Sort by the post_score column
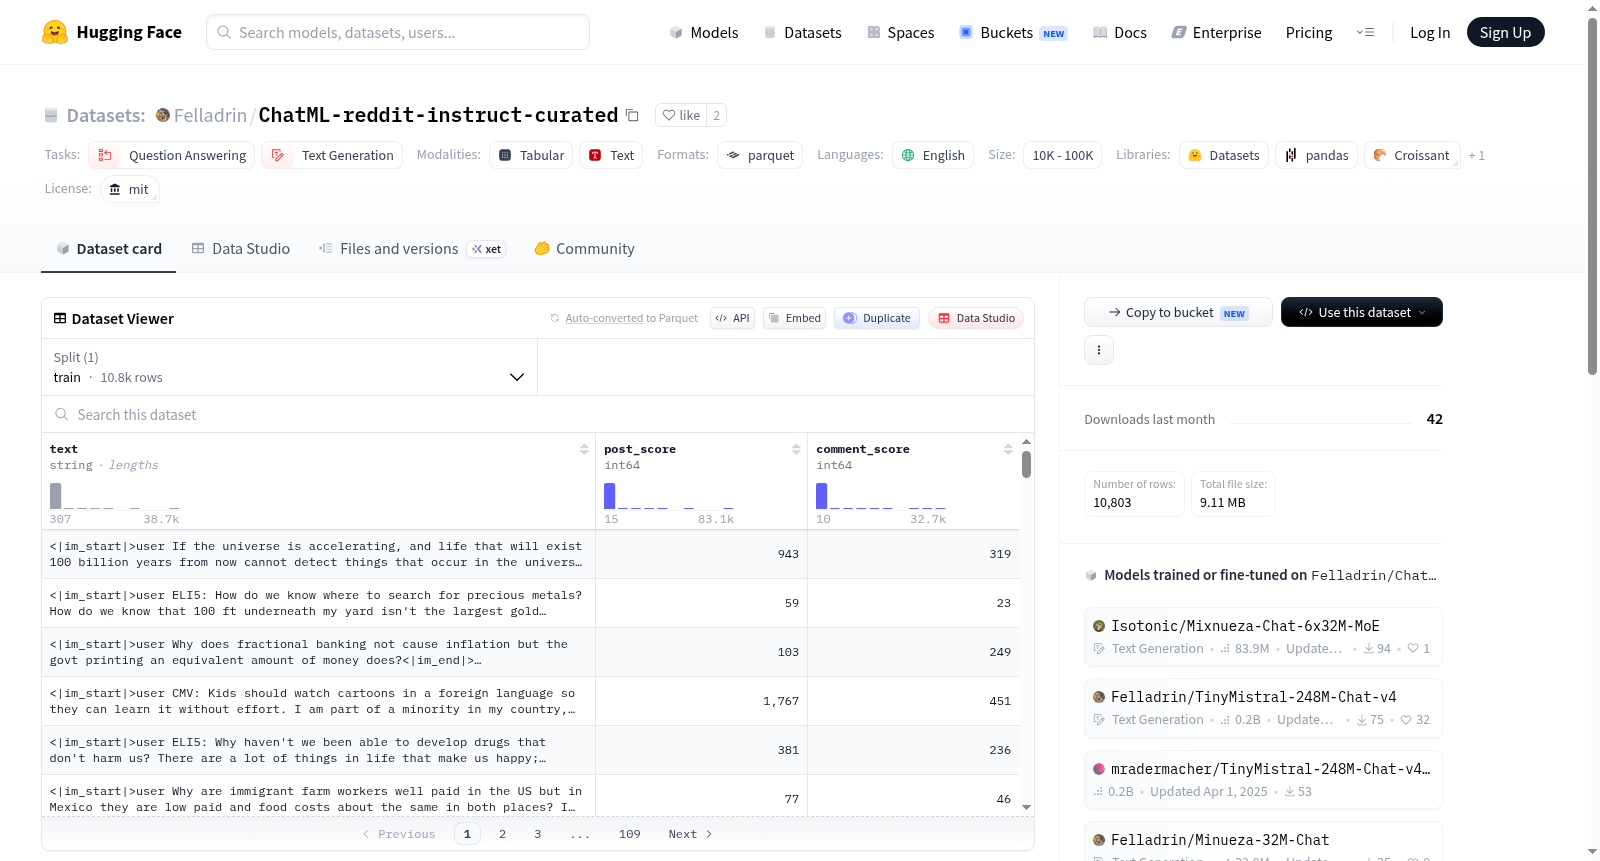This screenshot has height=861, width=1600. (x=796, y=449)
